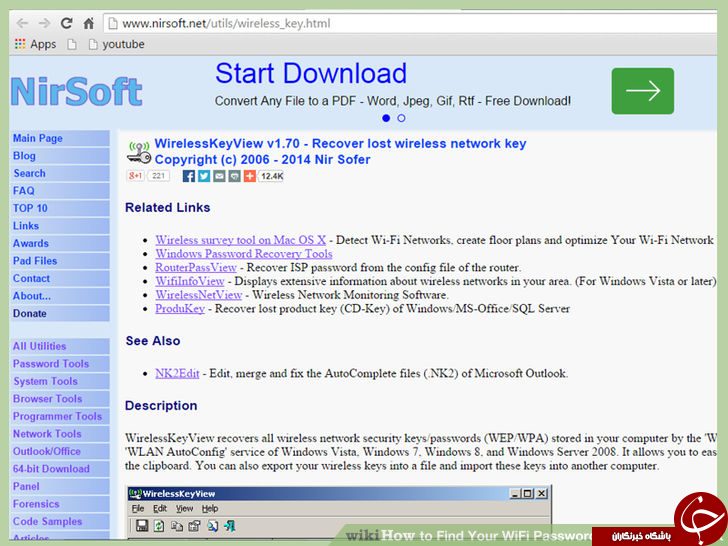Open Edit menu in WirelessKeyView screenshot
The width and height of the screenshot is (728, 546).
[160, 509]
